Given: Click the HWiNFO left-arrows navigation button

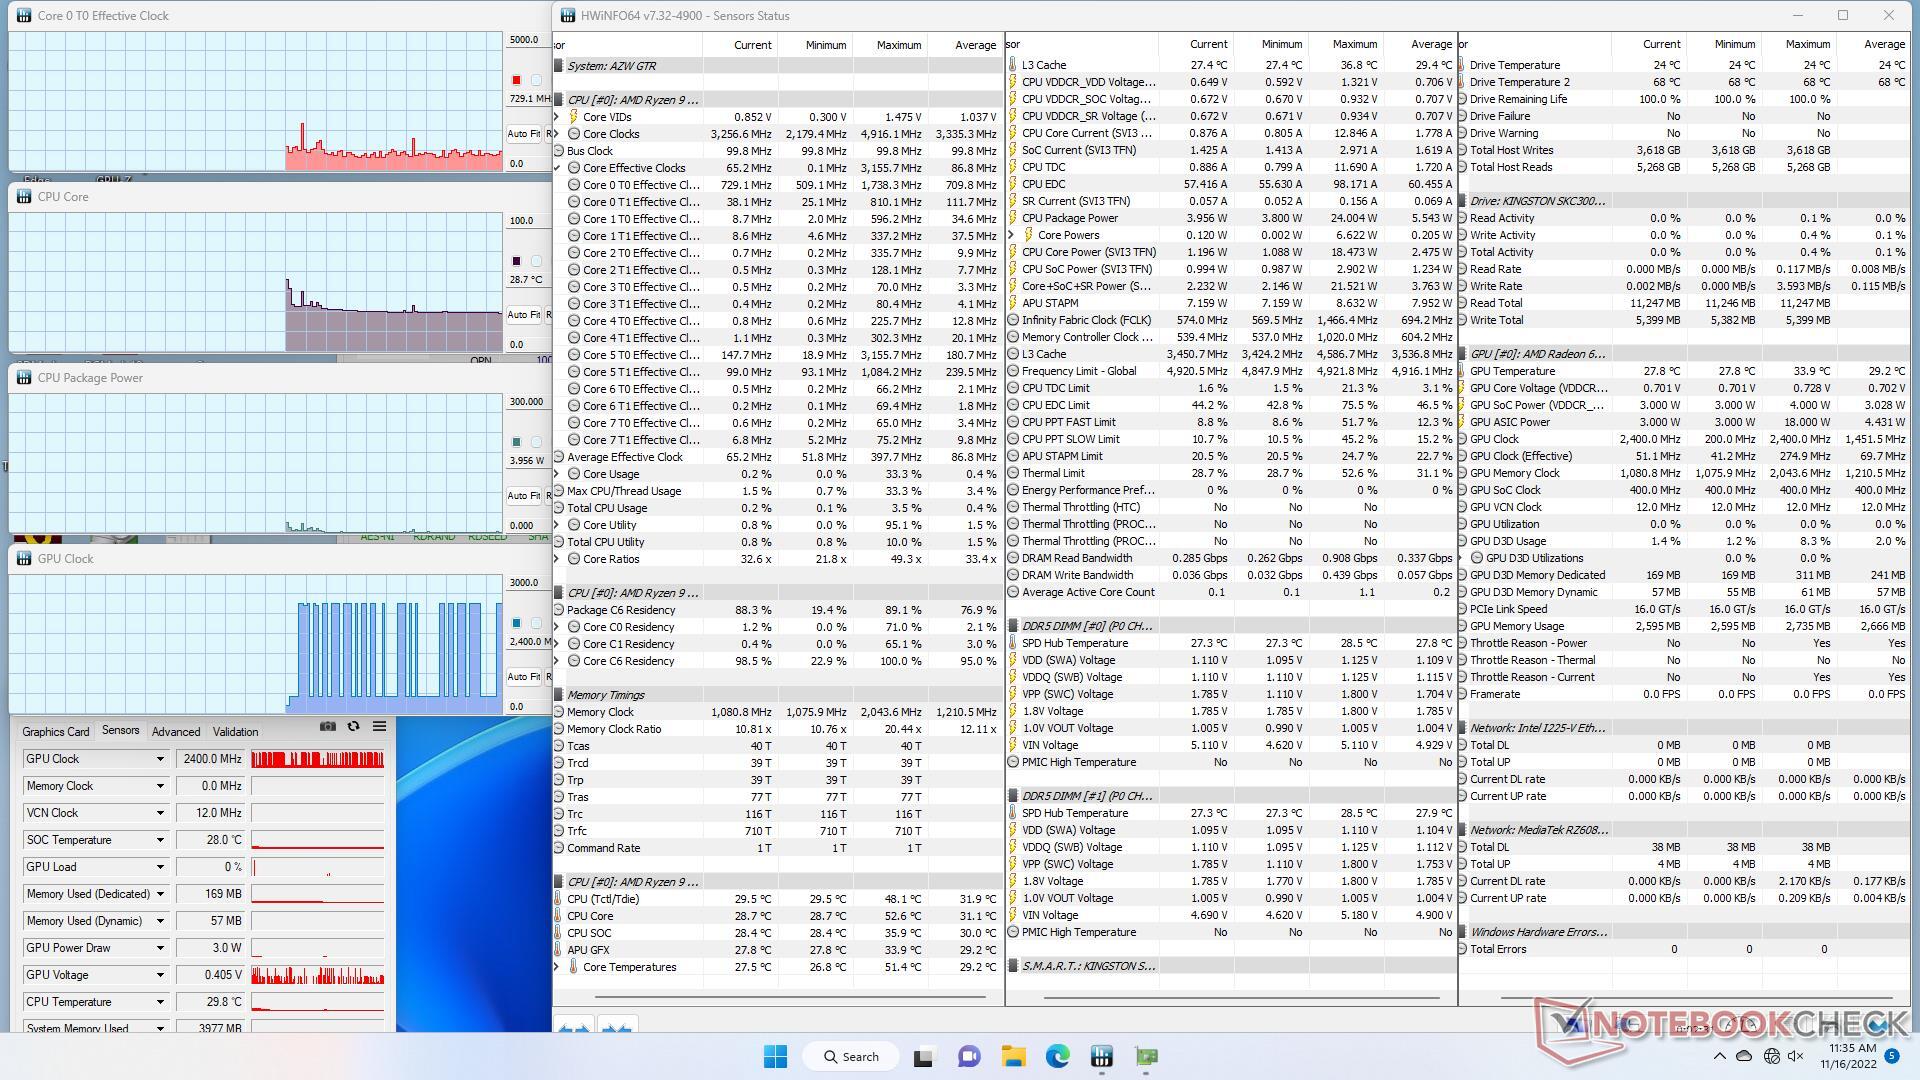Looking at the screenshot, I should (x=574, y=1026).
